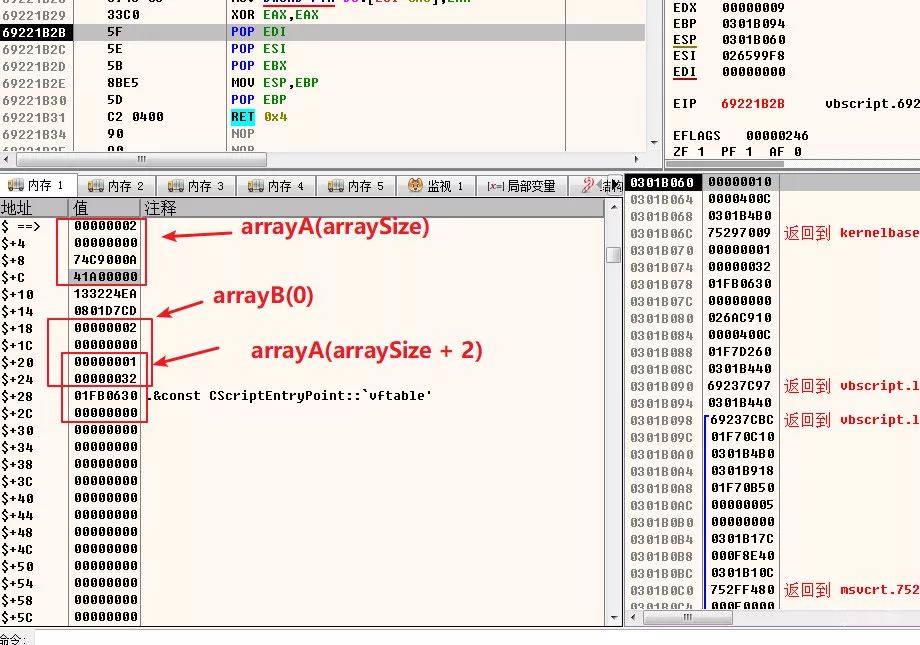Click the disassembly scroll-down arrow
This screenshot has height=645, width=920.
click(x=654, y=143)
